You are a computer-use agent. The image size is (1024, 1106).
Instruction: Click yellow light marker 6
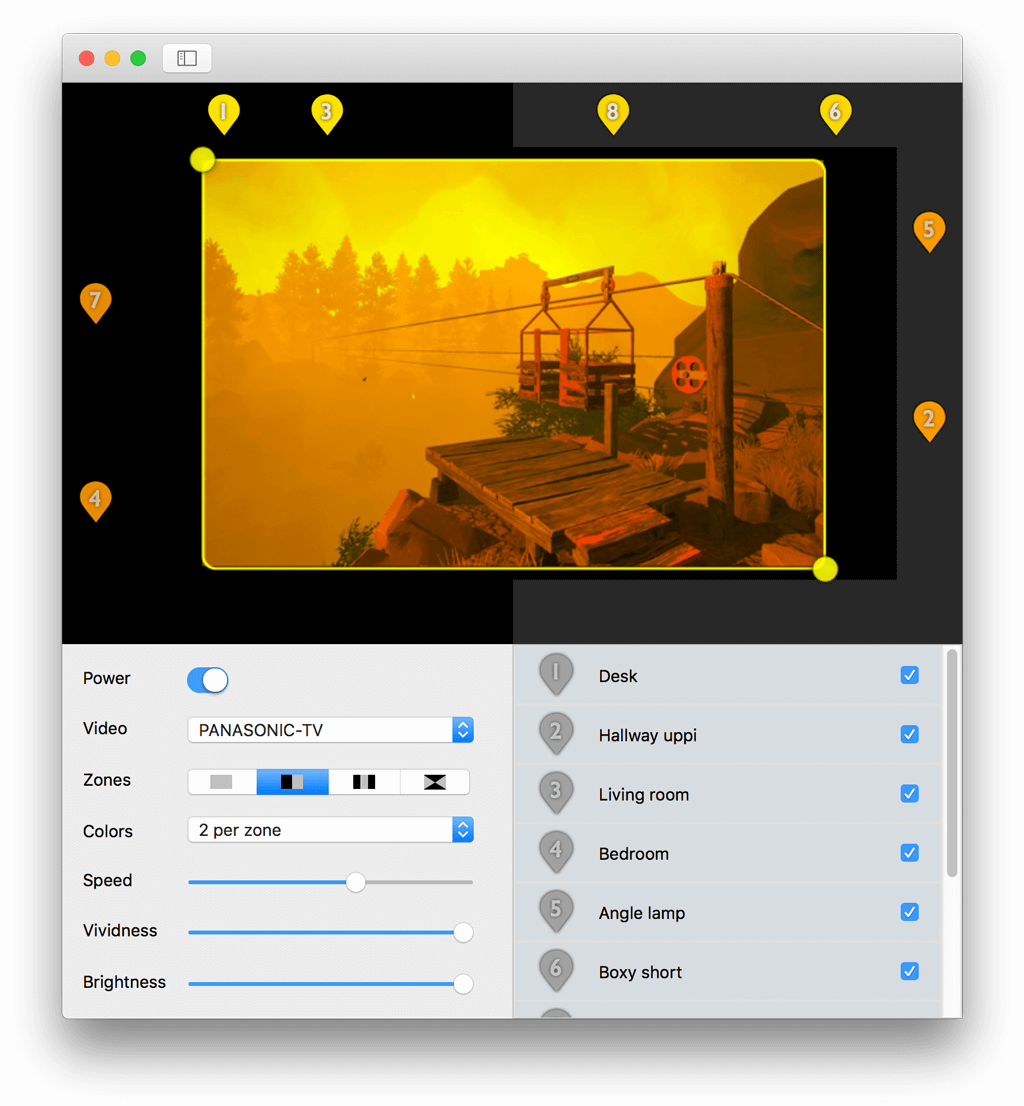pos(835,113)
